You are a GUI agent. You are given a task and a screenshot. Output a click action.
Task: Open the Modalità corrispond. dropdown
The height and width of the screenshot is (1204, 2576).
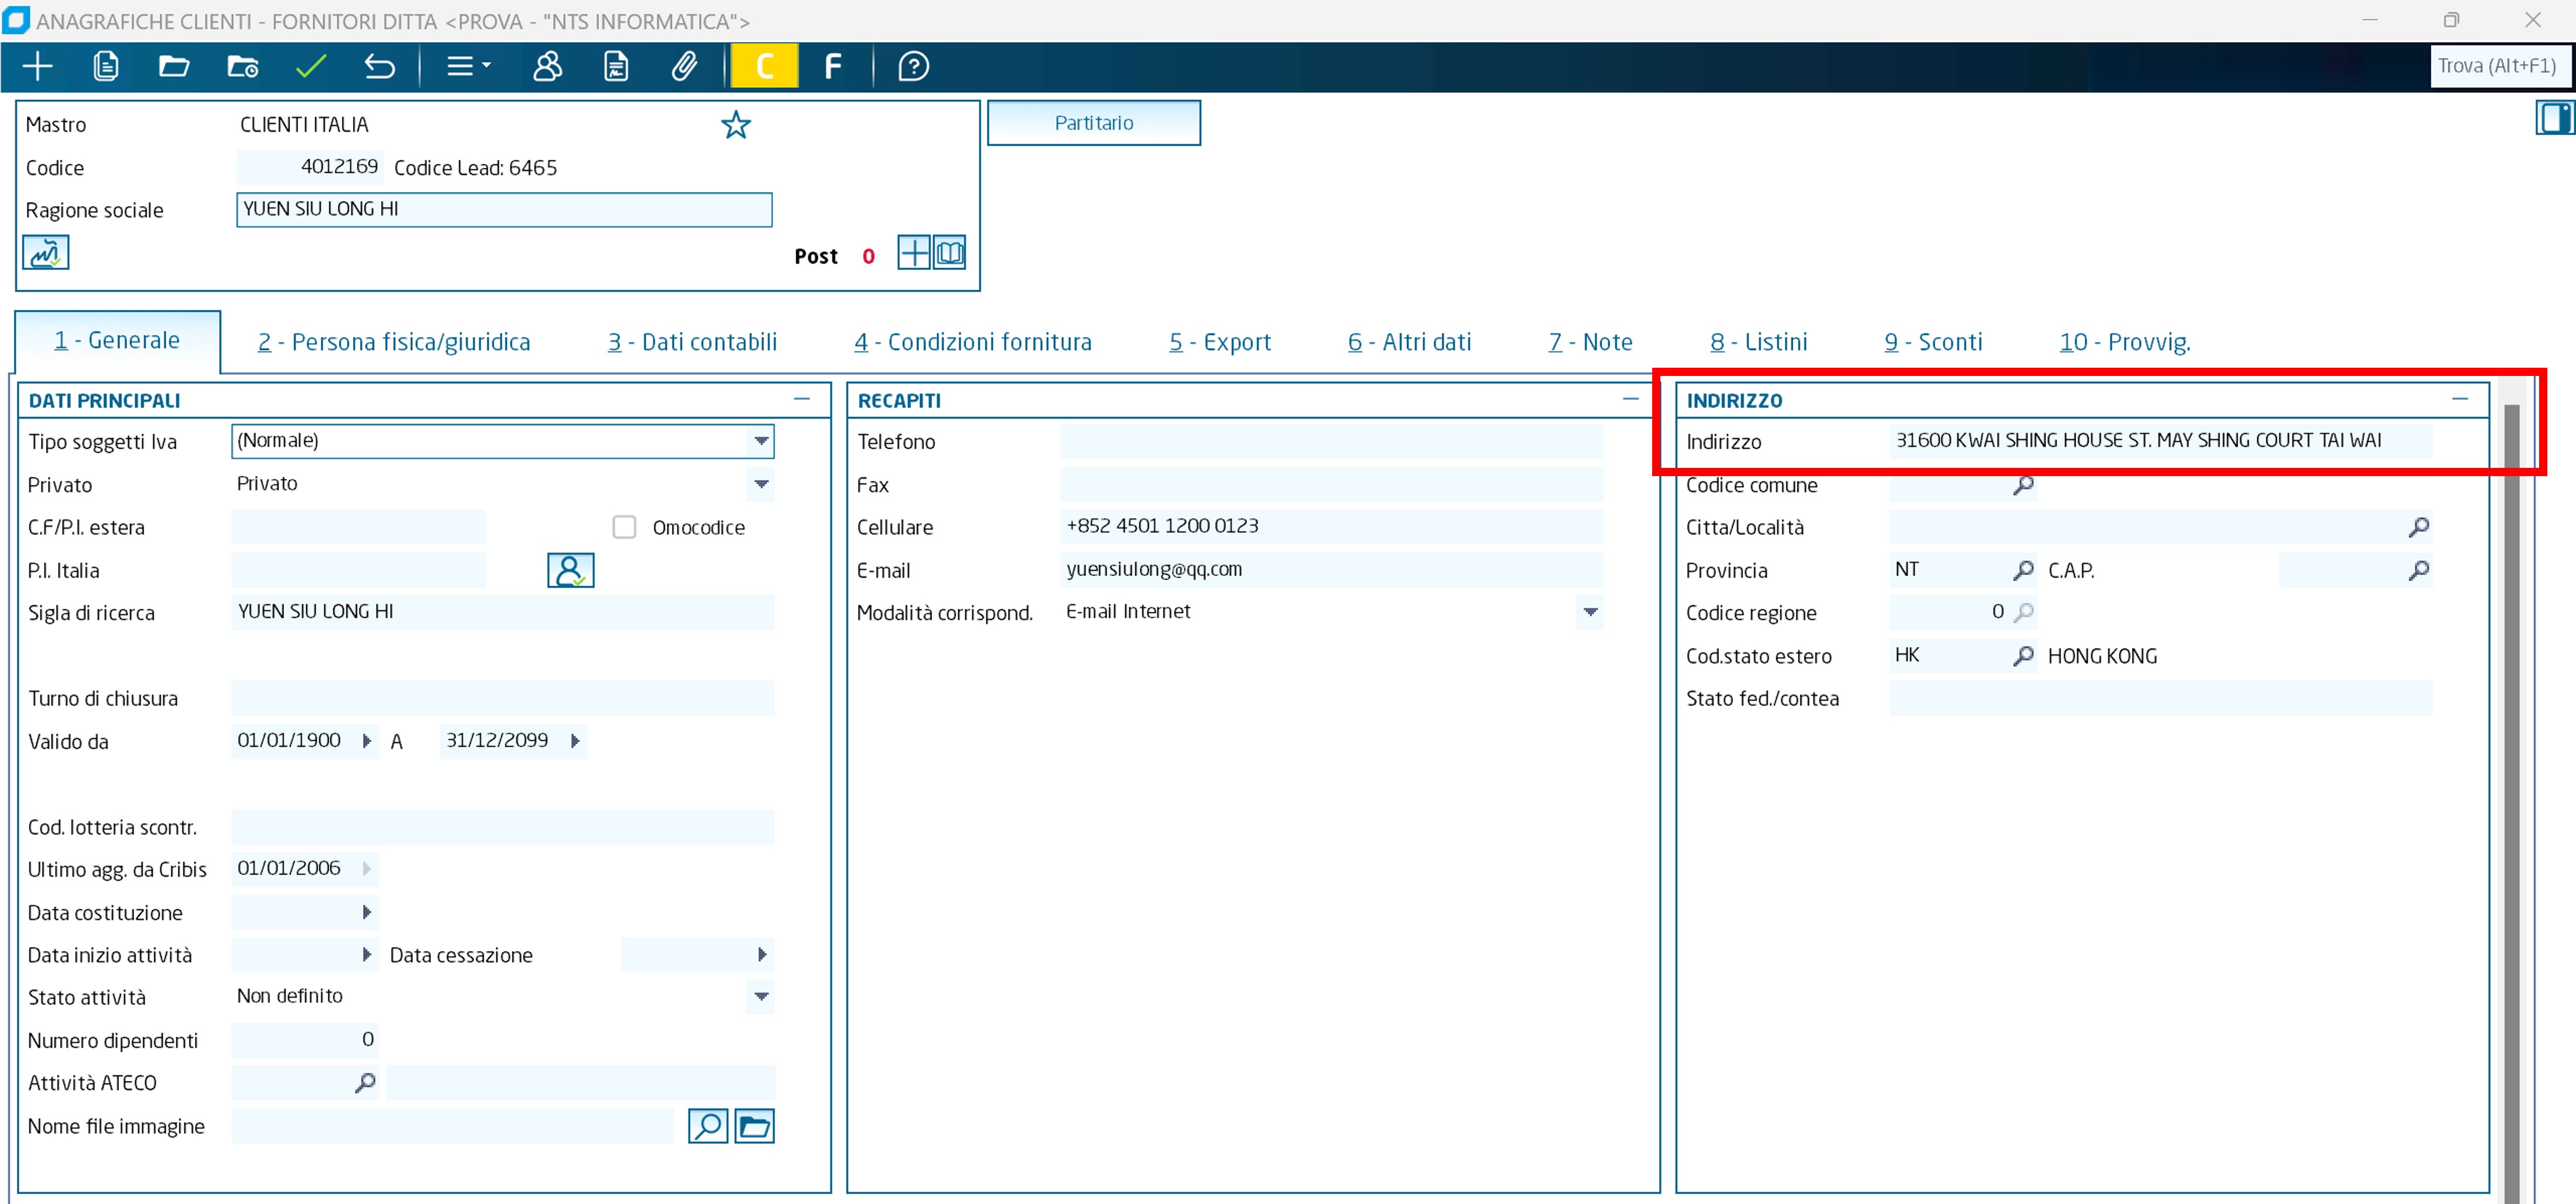click(1590, 612)
